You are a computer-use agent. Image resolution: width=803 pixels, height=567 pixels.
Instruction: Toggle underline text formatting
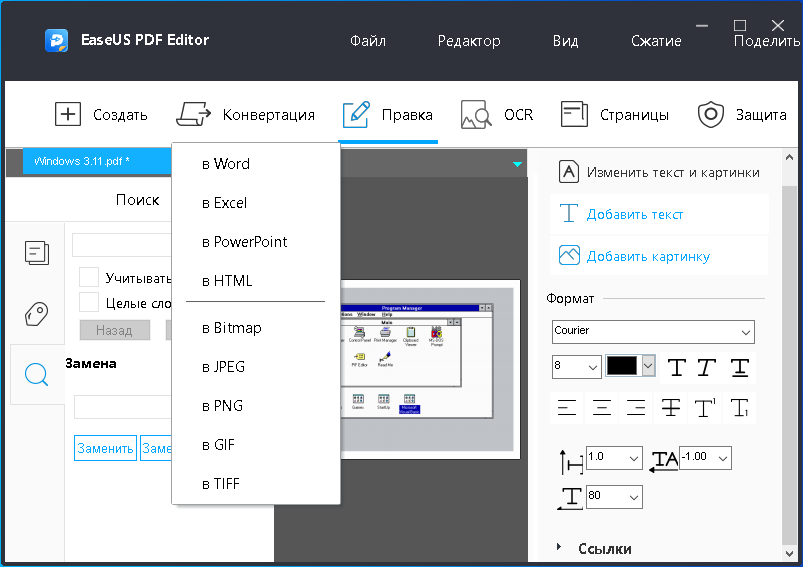(739, 367)
